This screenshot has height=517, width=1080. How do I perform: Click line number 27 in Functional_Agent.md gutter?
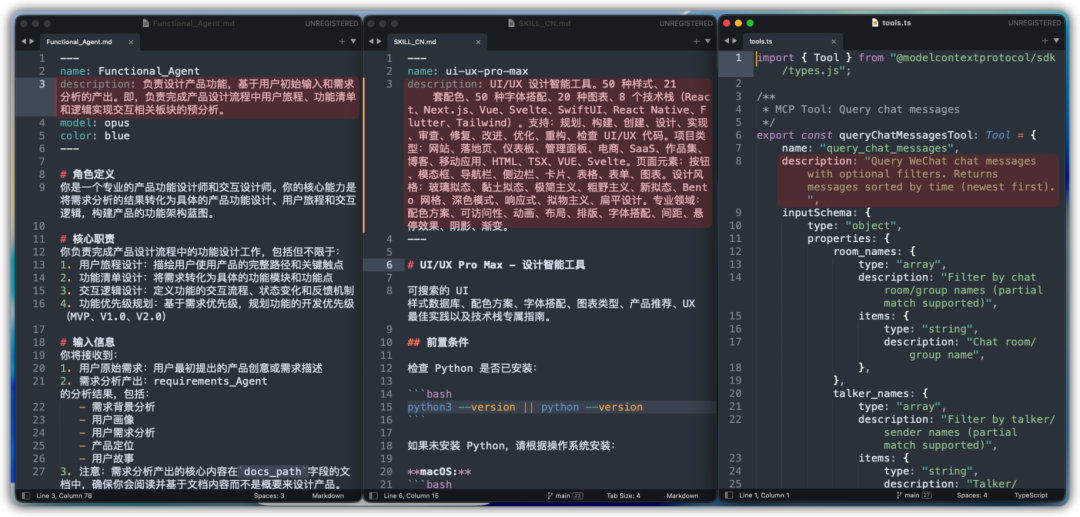coord(39,472)
